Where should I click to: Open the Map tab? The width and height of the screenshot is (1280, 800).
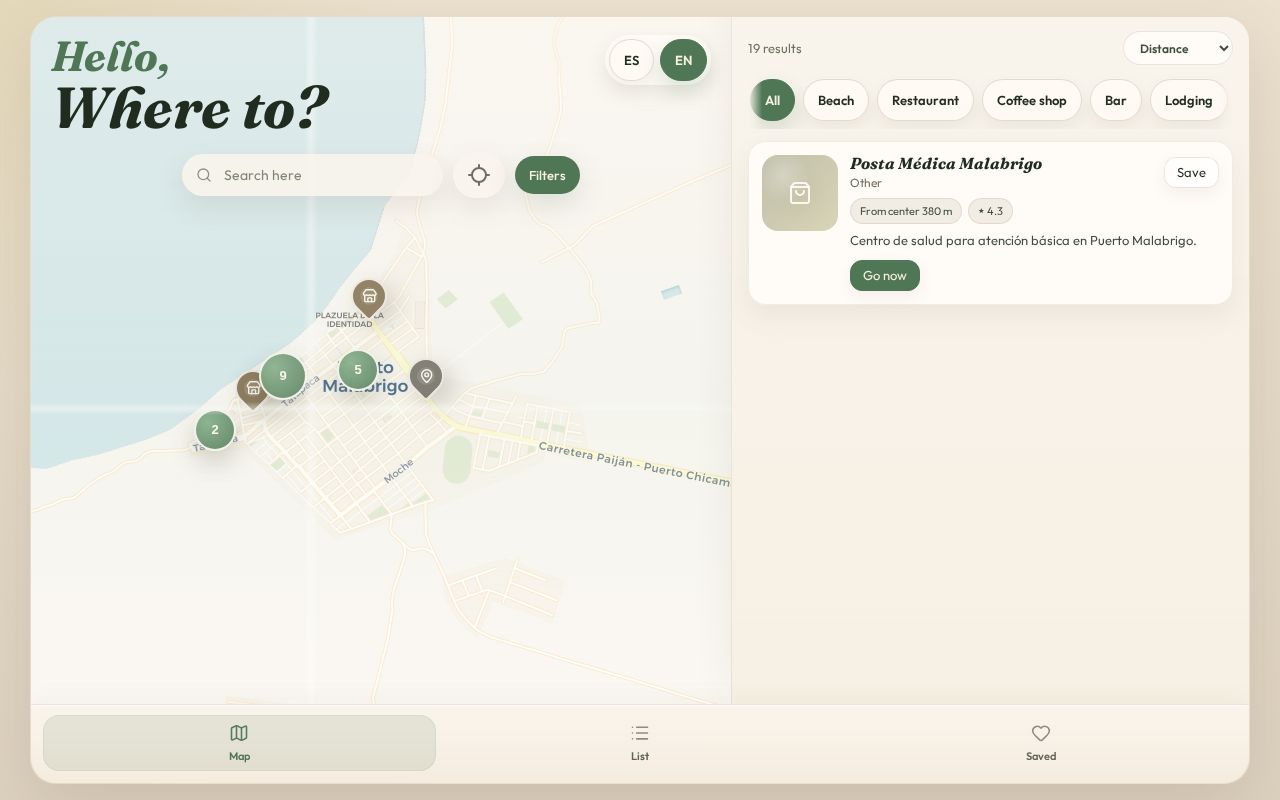coord(239,743)
